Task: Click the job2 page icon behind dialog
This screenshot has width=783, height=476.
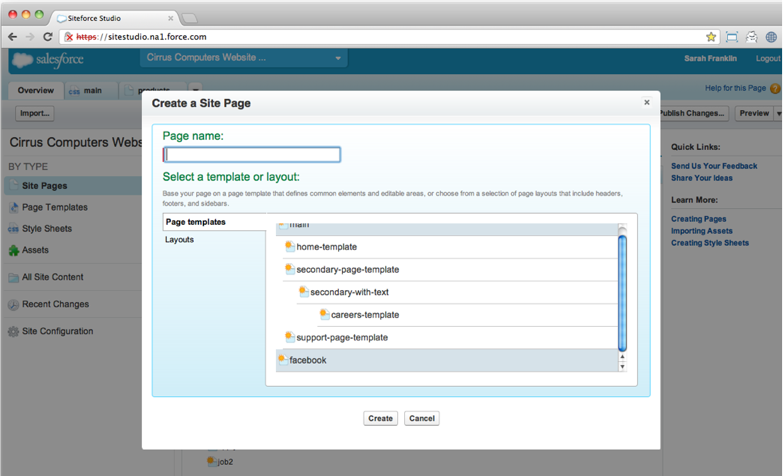Action: [212, 461]
